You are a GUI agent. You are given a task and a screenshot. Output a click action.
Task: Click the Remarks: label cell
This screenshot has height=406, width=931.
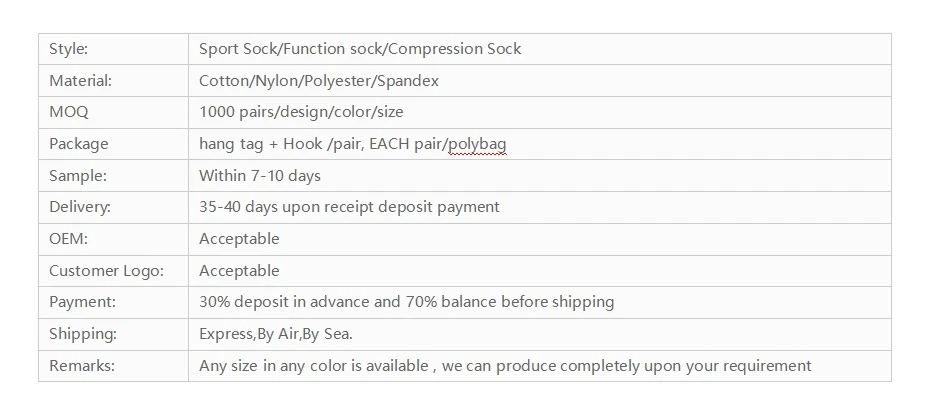point(113,366)
